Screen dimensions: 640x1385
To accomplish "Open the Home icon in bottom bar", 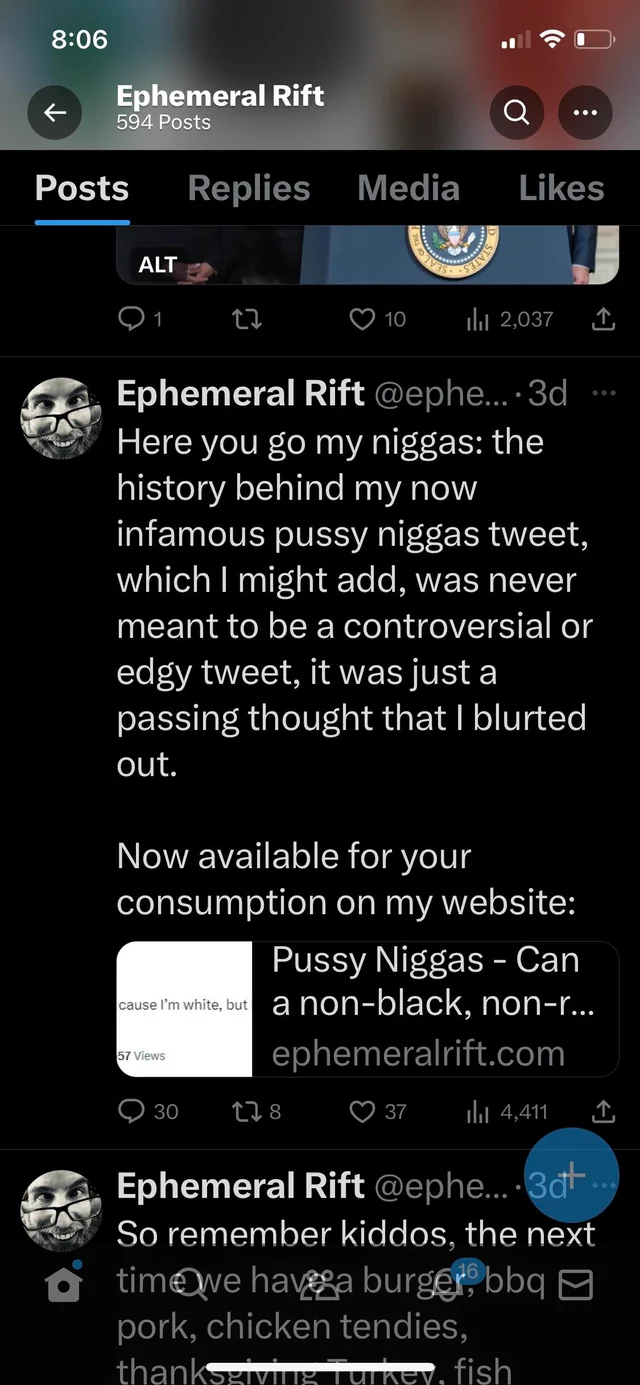I will 64,1284.
